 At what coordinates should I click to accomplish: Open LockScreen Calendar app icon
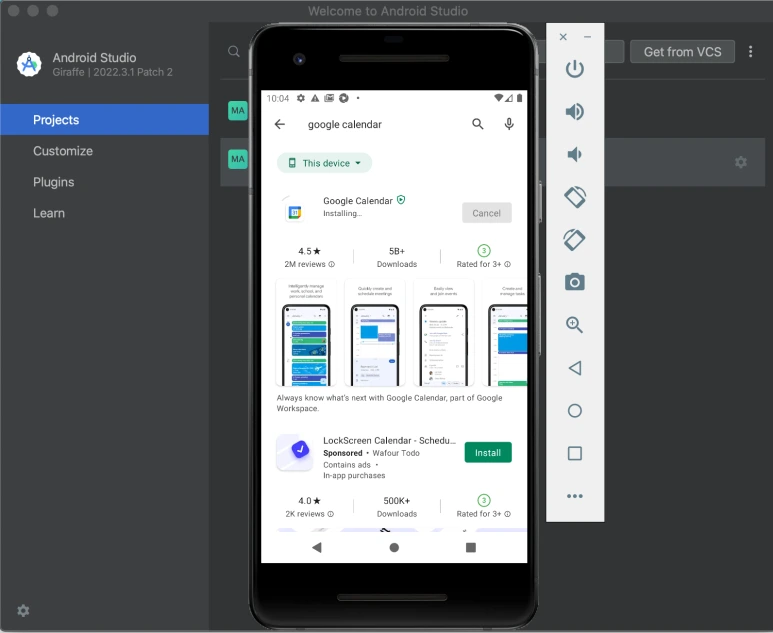(x=294, y=452)
